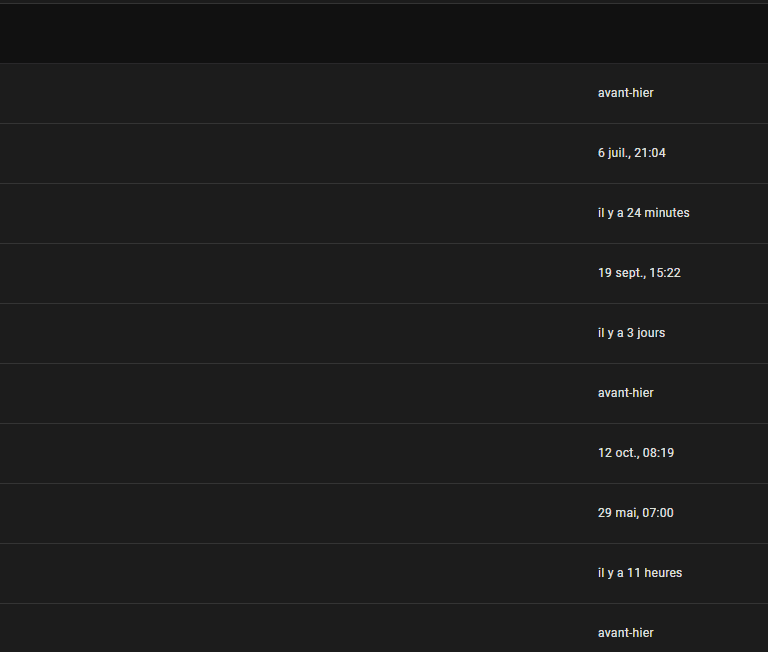This screenshot has height=652, width=768.
Task: Click the "il y a 11 heures" timestamp
Action: [640, 573]
